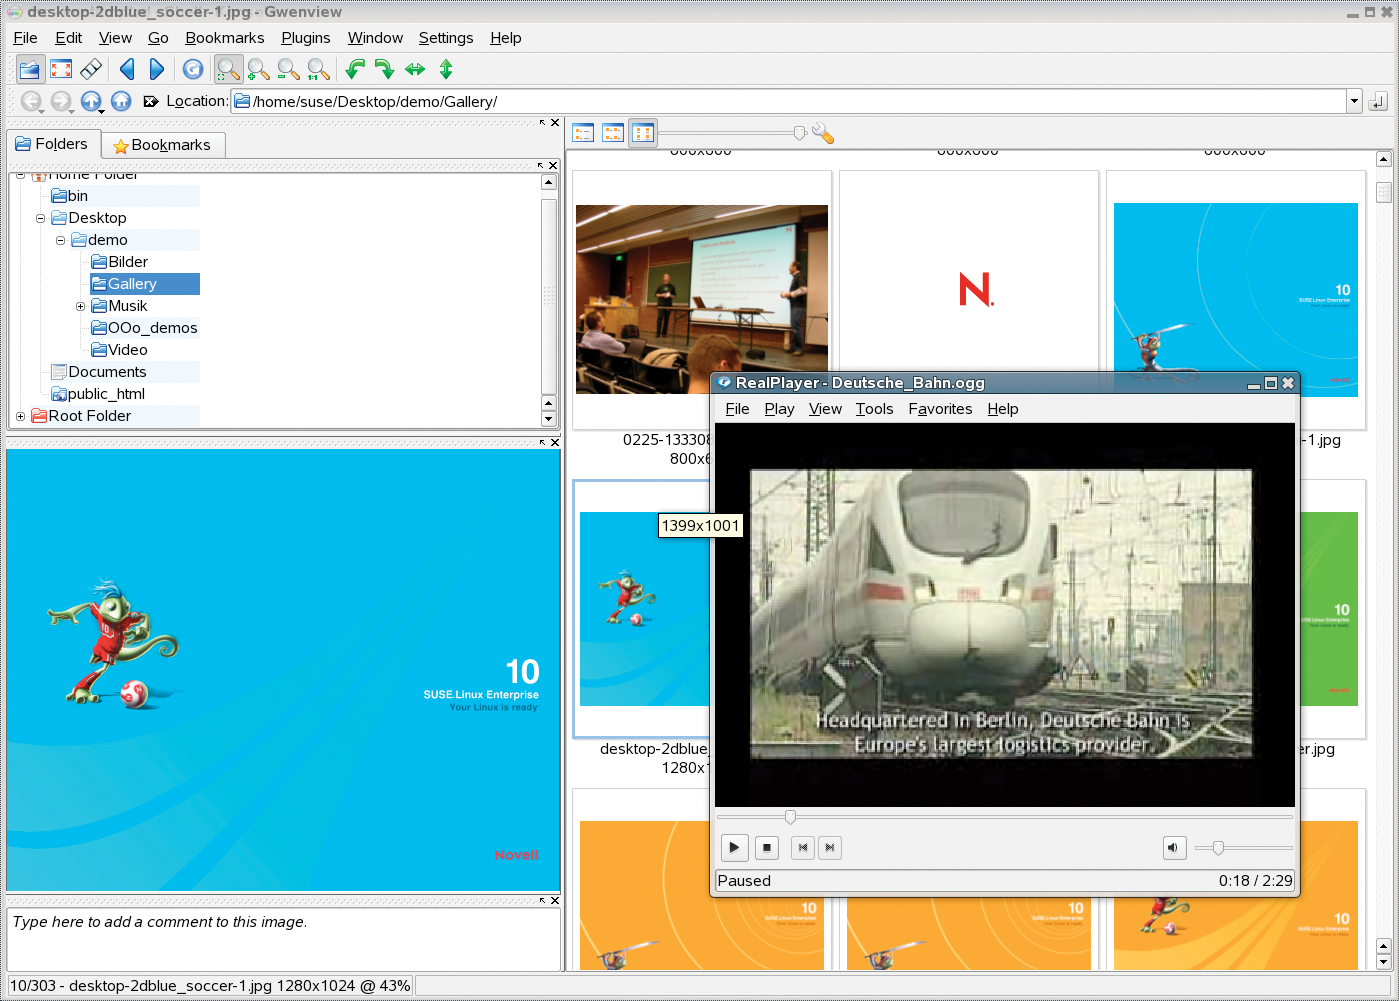Open the Bookmarks menu in the menu bar
The image size is (1399, 1001).
(225, 38)
